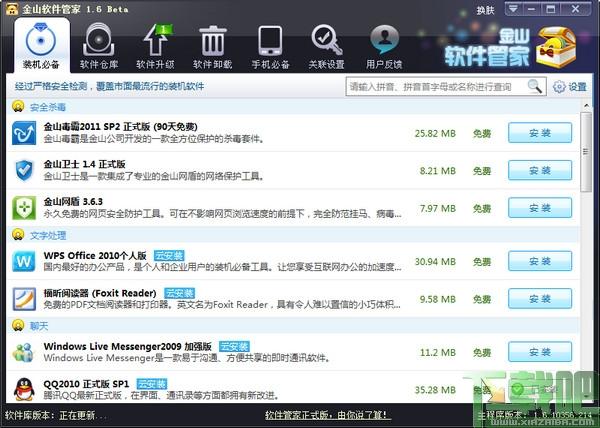
Task: Collapse the 文字处理 category group
Action: coord(18,234)
